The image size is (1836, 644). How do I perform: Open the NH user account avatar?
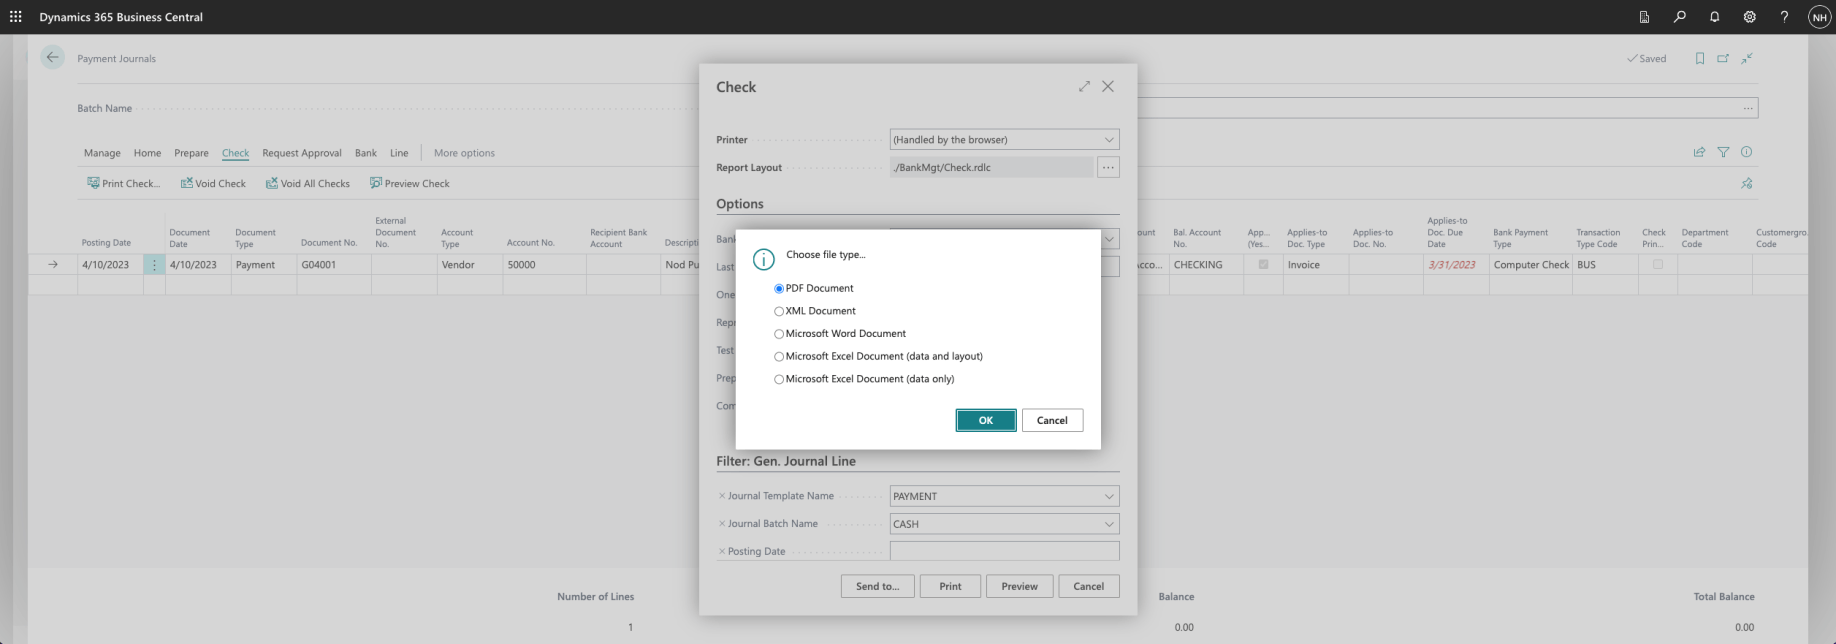(x=1819, y=17)
